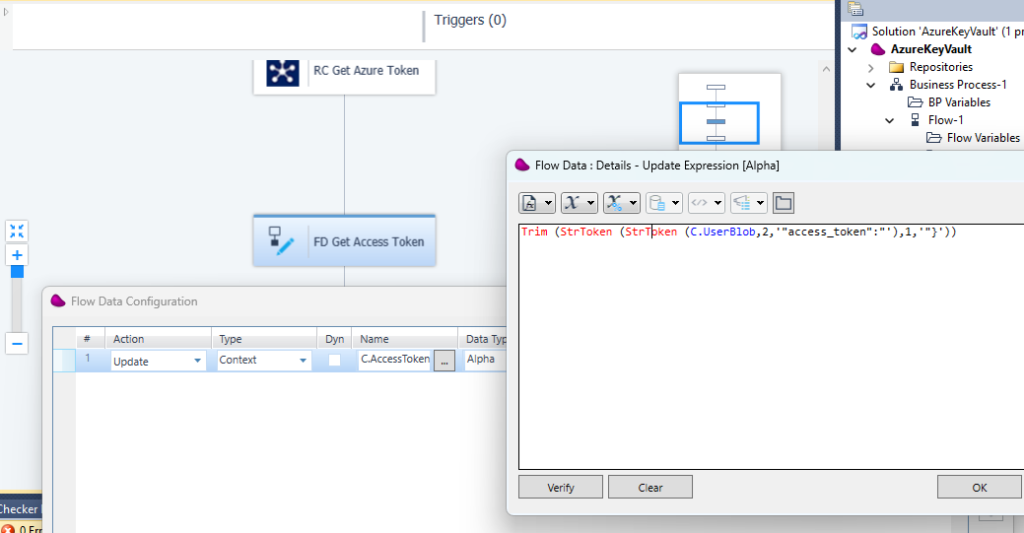Collapse the Business Process-1 node
Viewport: 1024px width, 533px height.
[x=871, y=85]
